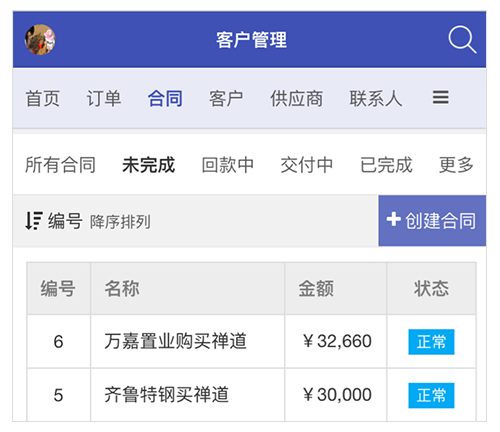The height and width of the screenshot is (432, 500).
Task: Click 正常 status badge for contract 6
Action: (x=431, y=342)
